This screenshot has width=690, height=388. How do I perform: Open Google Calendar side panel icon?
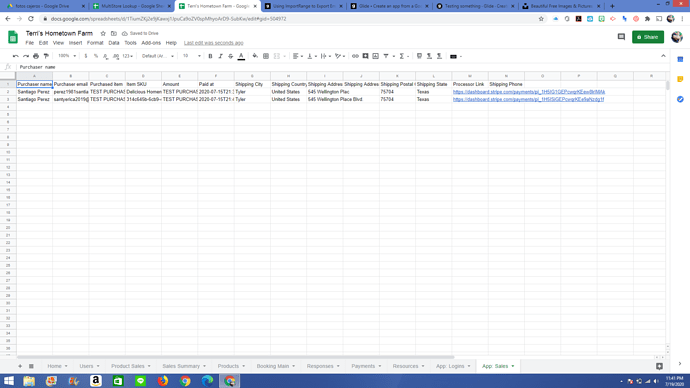tap(680, 59)
